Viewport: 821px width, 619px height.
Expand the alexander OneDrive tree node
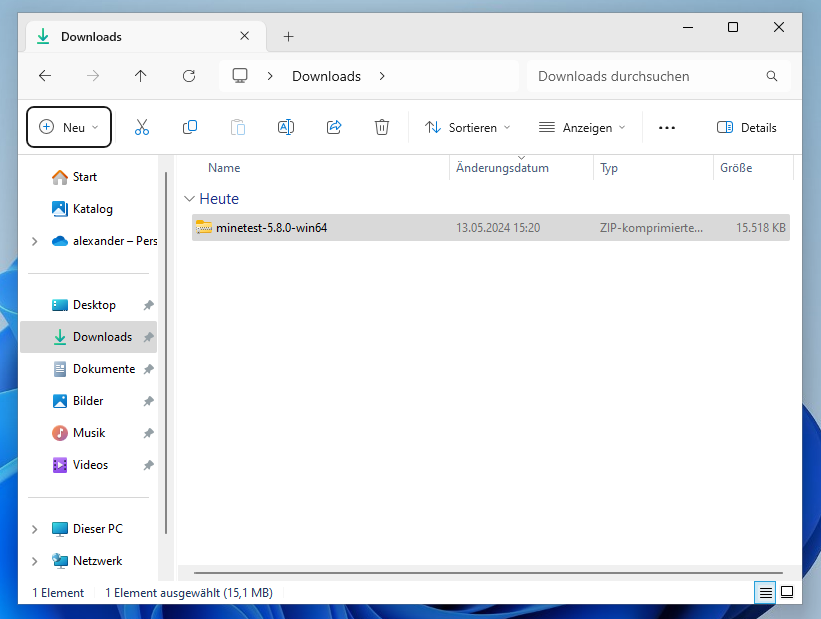click(35, 241)
